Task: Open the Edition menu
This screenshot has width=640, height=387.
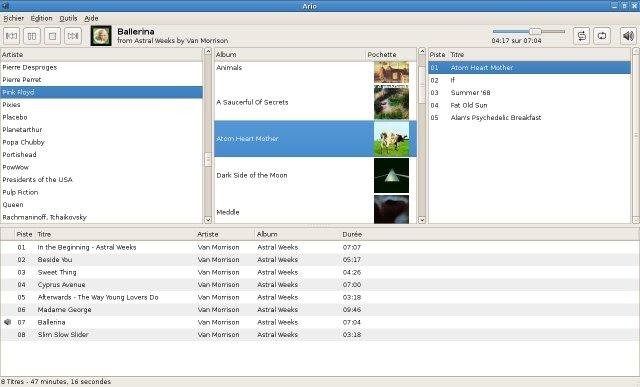Action: (x=41, y=18)
